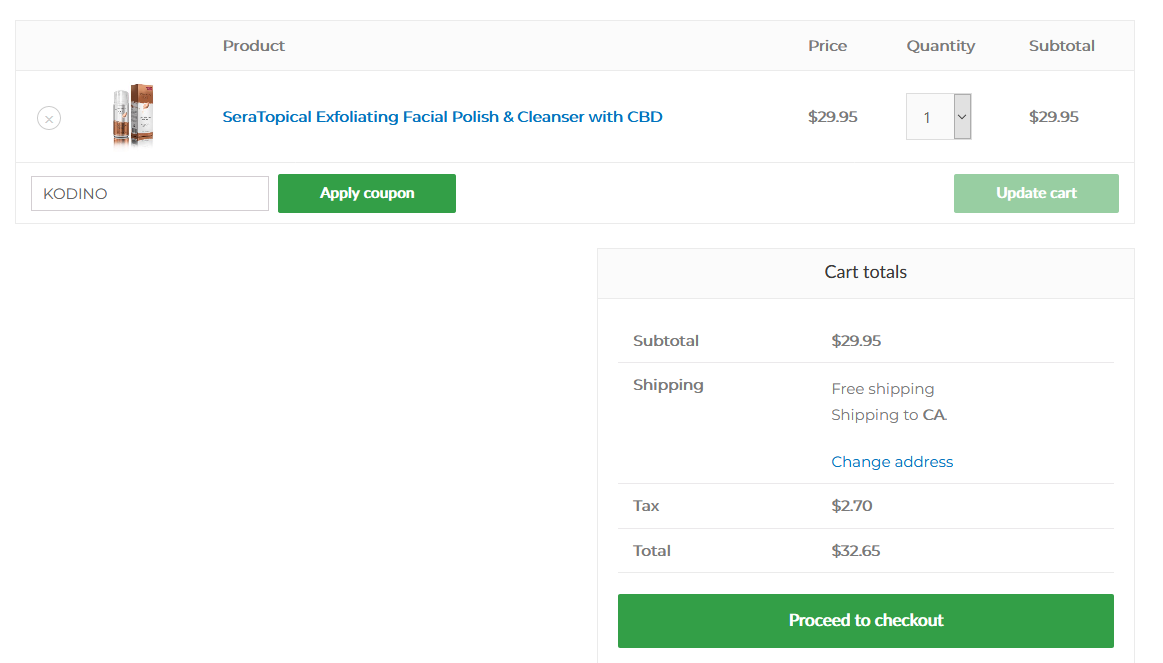Focus the coupon code field containing KODINO
1163x663 pixels.
(x=150, y=194)
